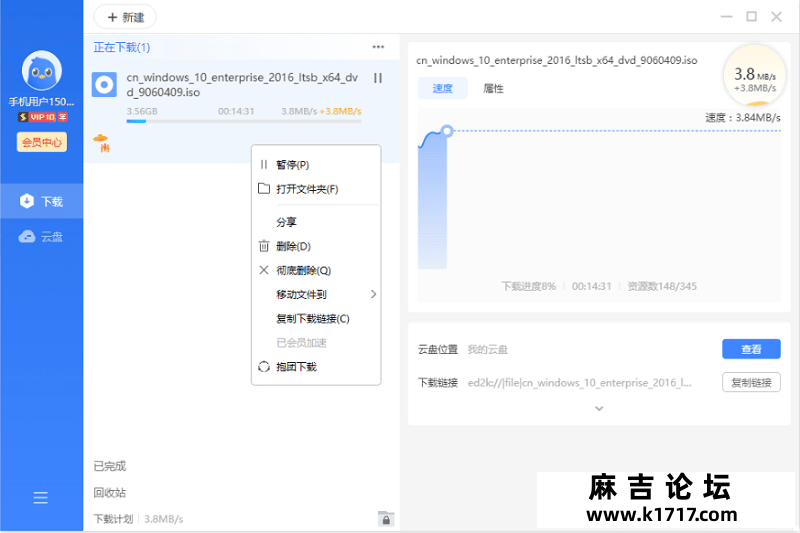Image resolution: width=800 pixels, height=533 pixels.
Task: Click the user avatar bird icon
Action: [x=42, y=70]
